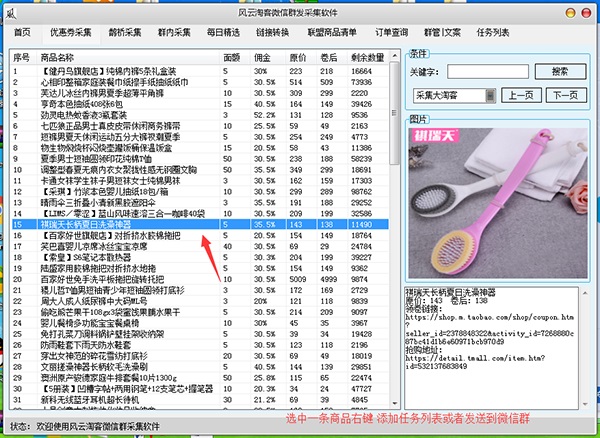This screenshot has height=438, width=600.
Task: Go to next page with 下一页
Action: 566,95
